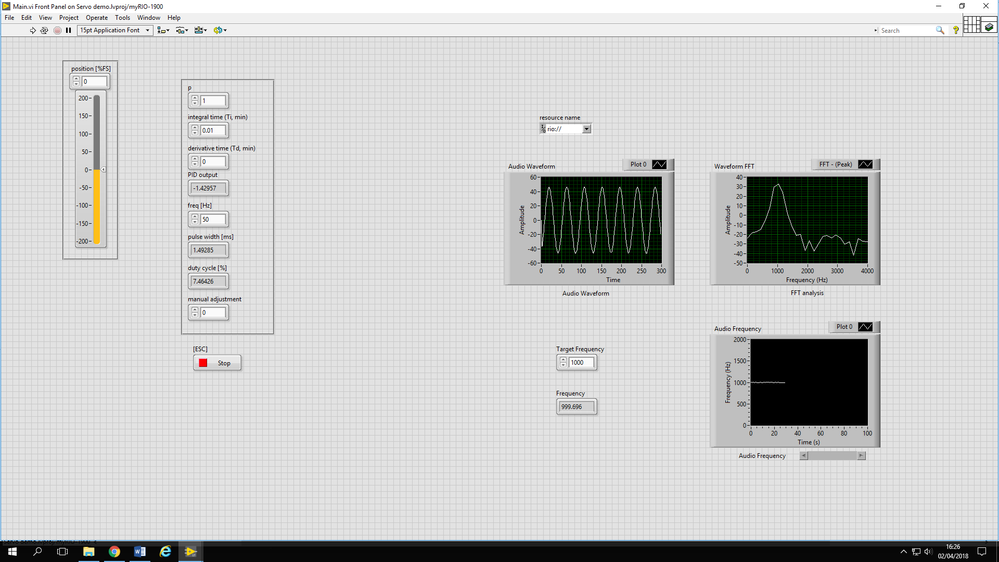Click the Frequency indicator showing 999.696
This screenshot has width=999, height=562.
[576, 407]
